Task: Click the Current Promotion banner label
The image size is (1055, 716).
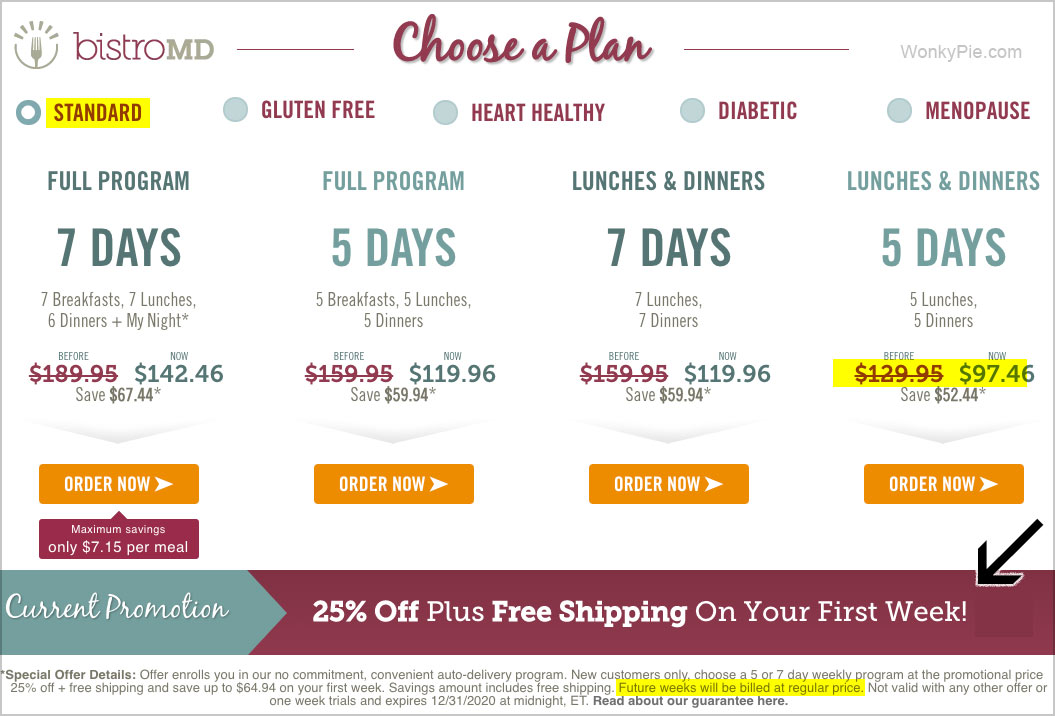Action: [x=118, y=607]
